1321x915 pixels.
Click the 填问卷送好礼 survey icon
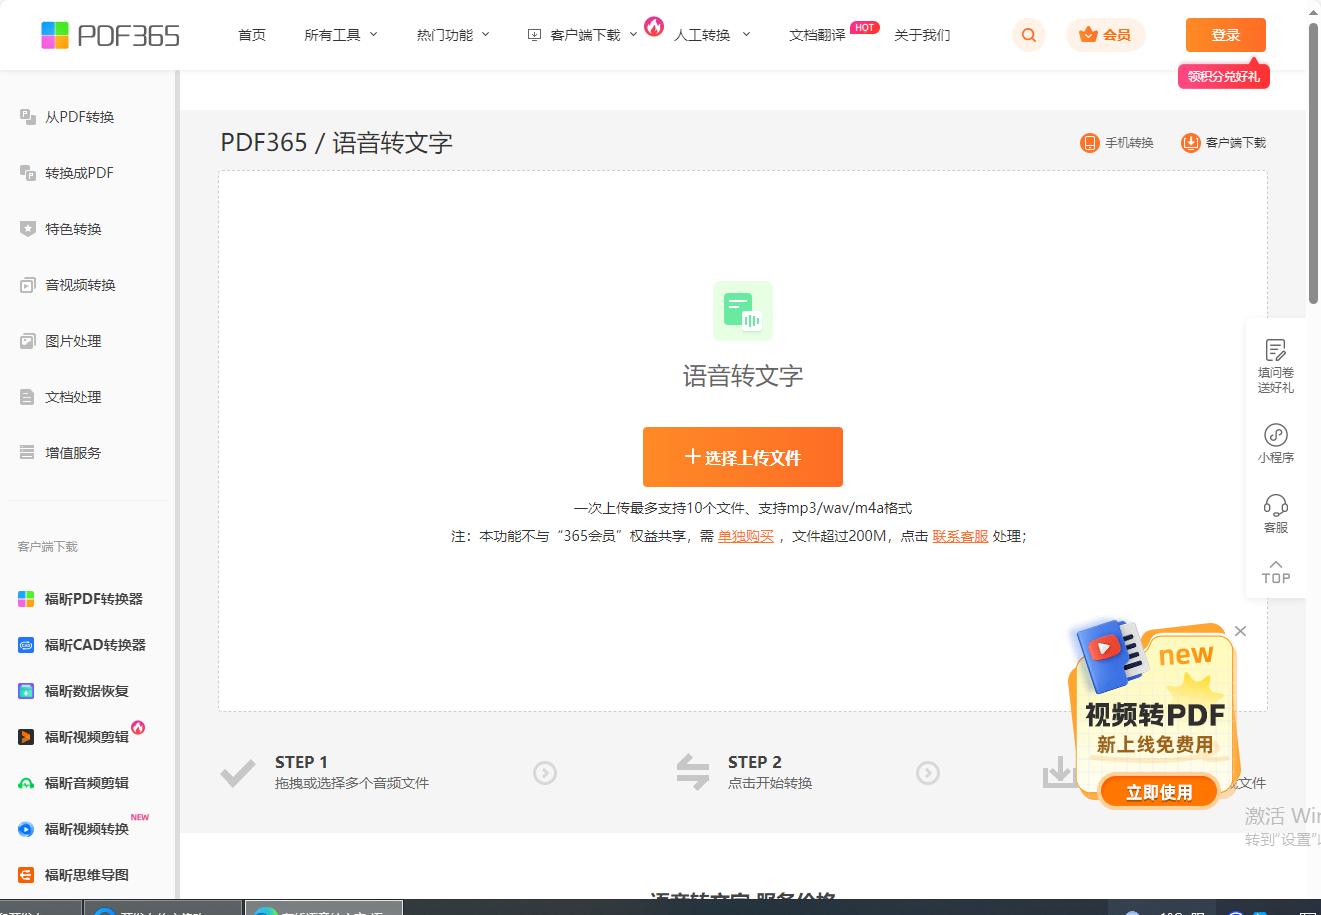point(1276,349)
